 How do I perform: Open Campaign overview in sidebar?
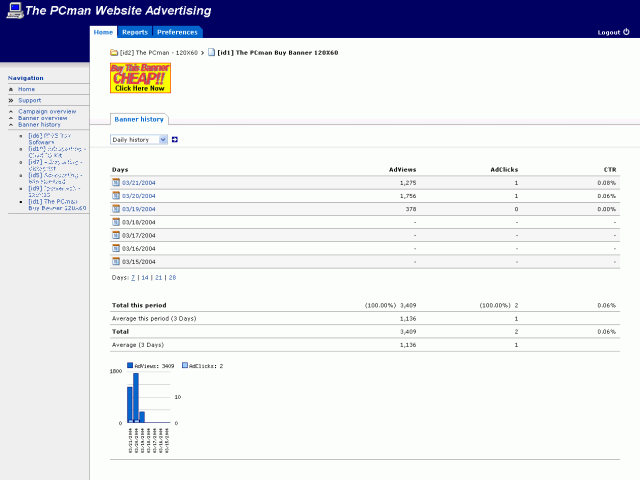(x=47, y=111)
